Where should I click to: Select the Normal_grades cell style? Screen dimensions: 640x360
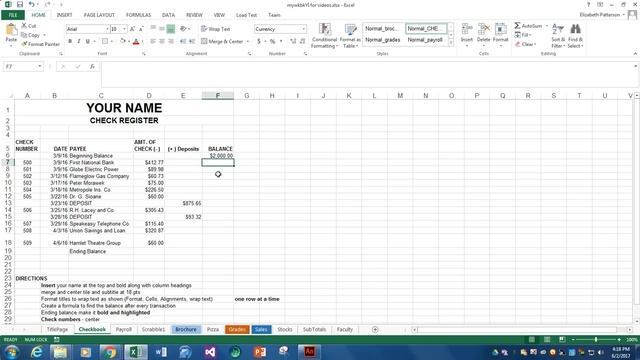[382, 40]
